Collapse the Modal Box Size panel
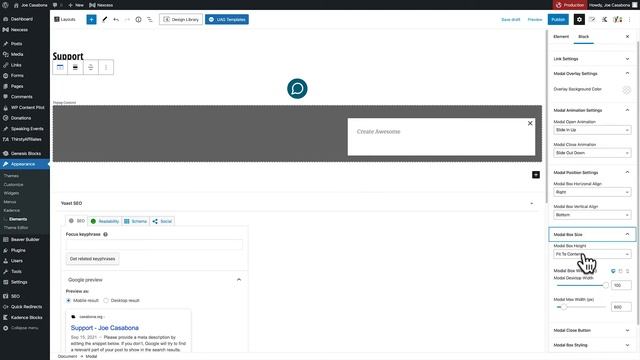 (592, 234)
